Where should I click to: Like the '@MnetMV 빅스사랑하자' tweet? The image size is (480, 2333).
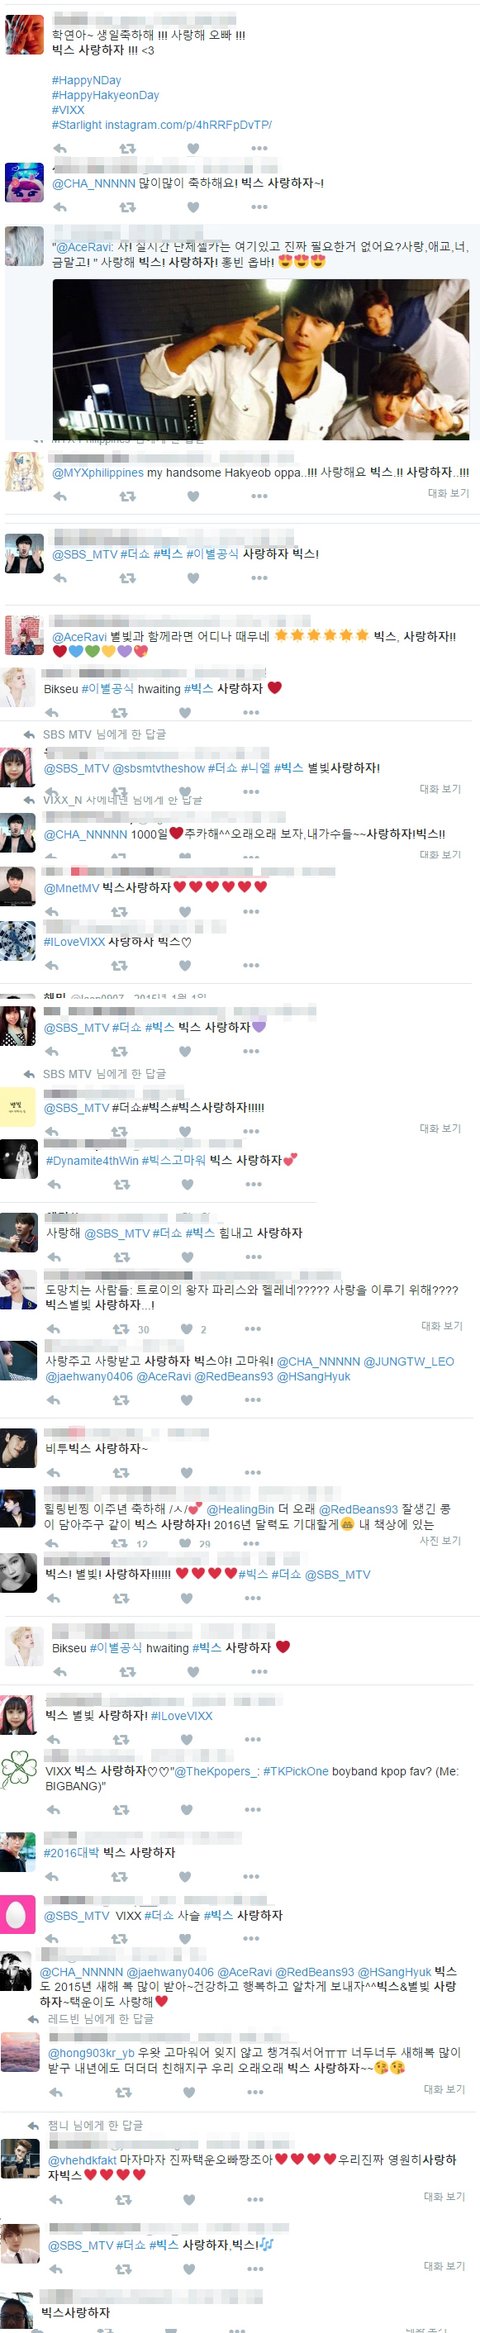(x=185, y=911)
